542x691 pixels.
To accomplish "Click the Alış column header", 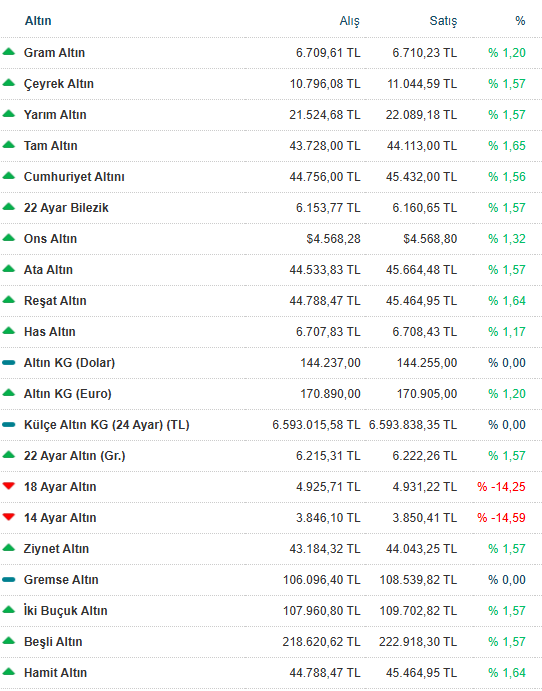I will 349,21.
